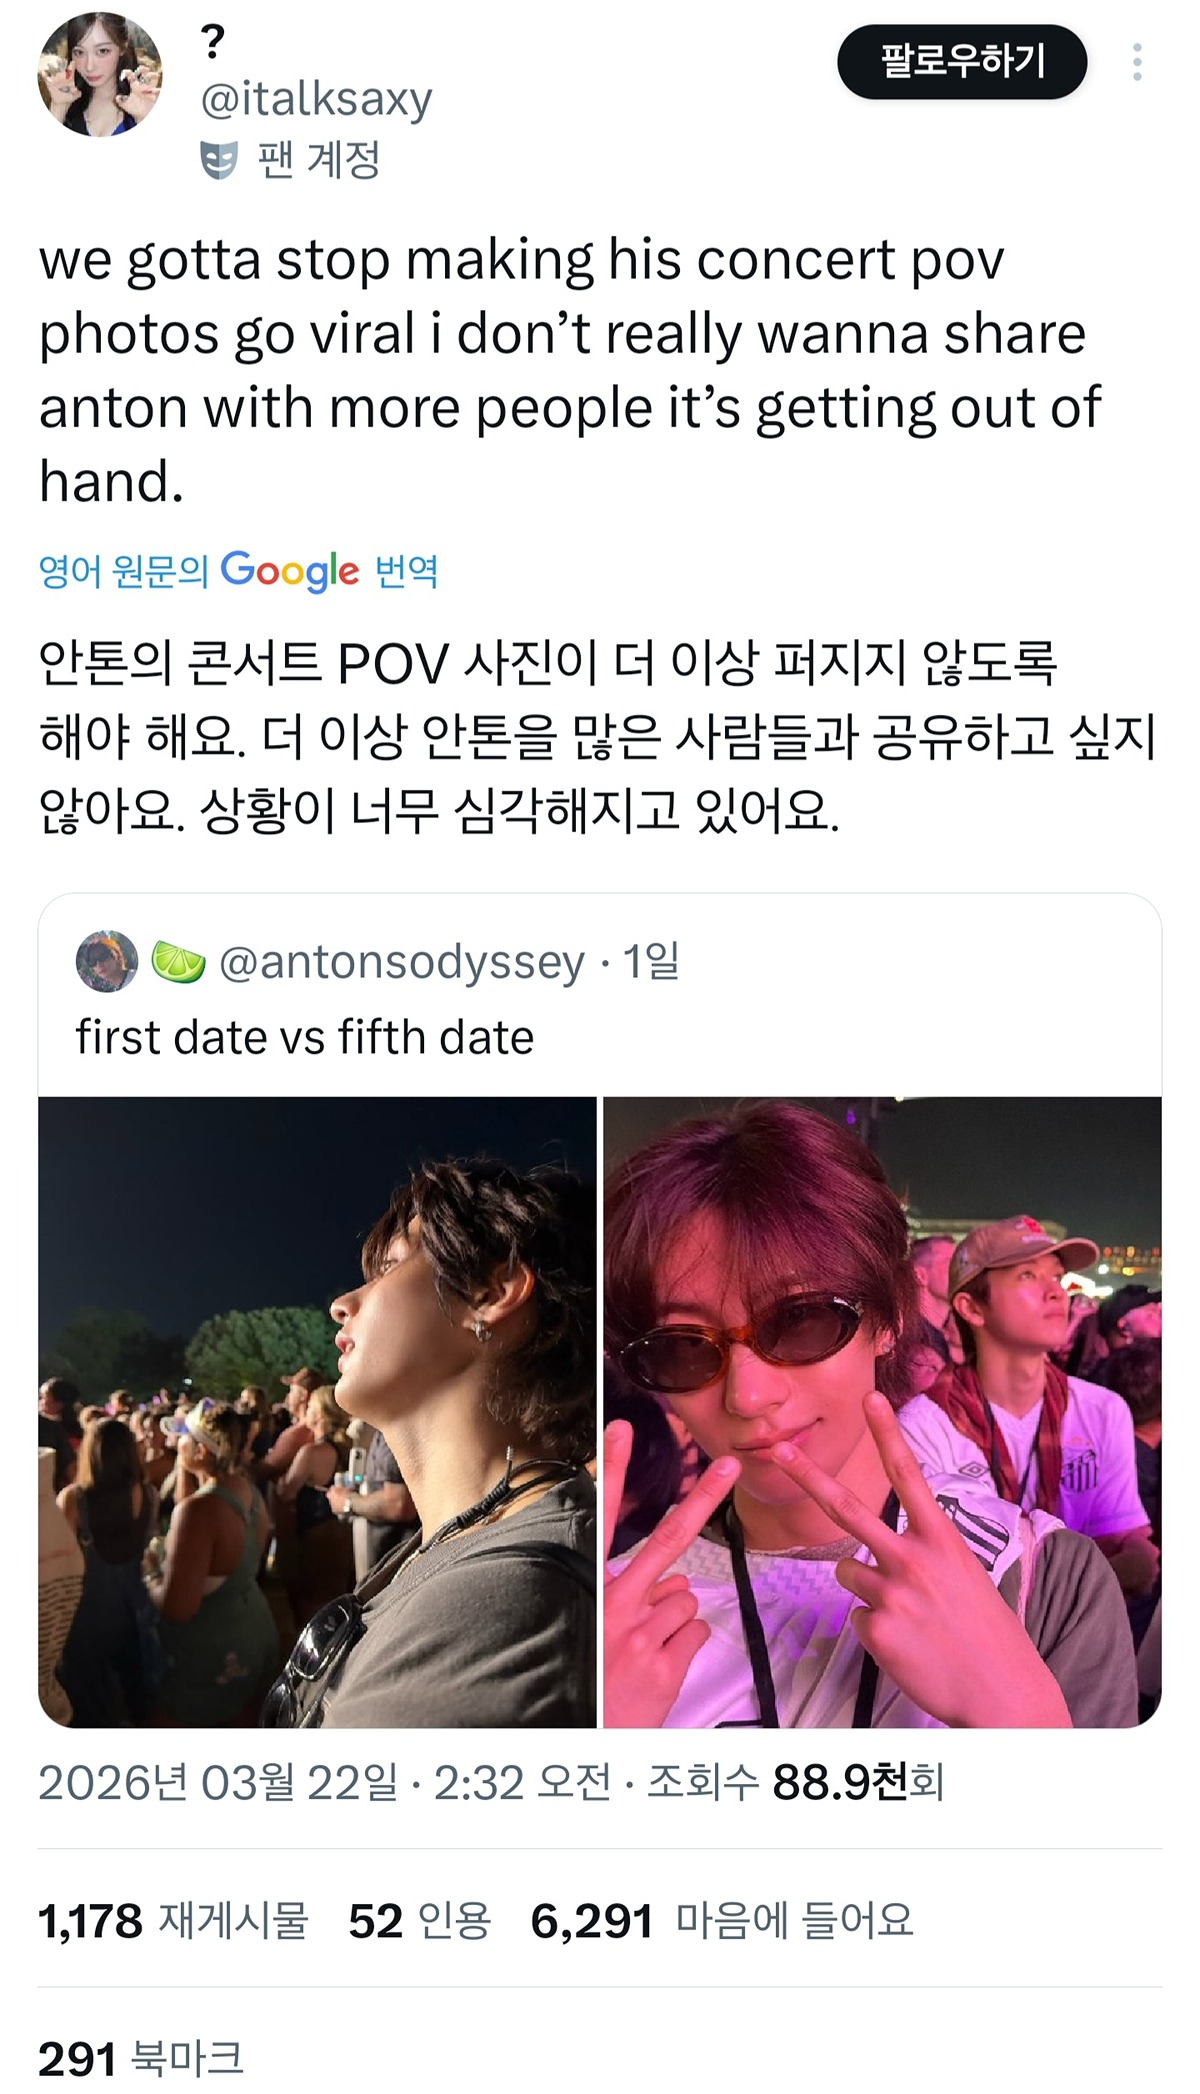Open the 6,291 마음에 들어요 likes list

[x=722, y=1921]
